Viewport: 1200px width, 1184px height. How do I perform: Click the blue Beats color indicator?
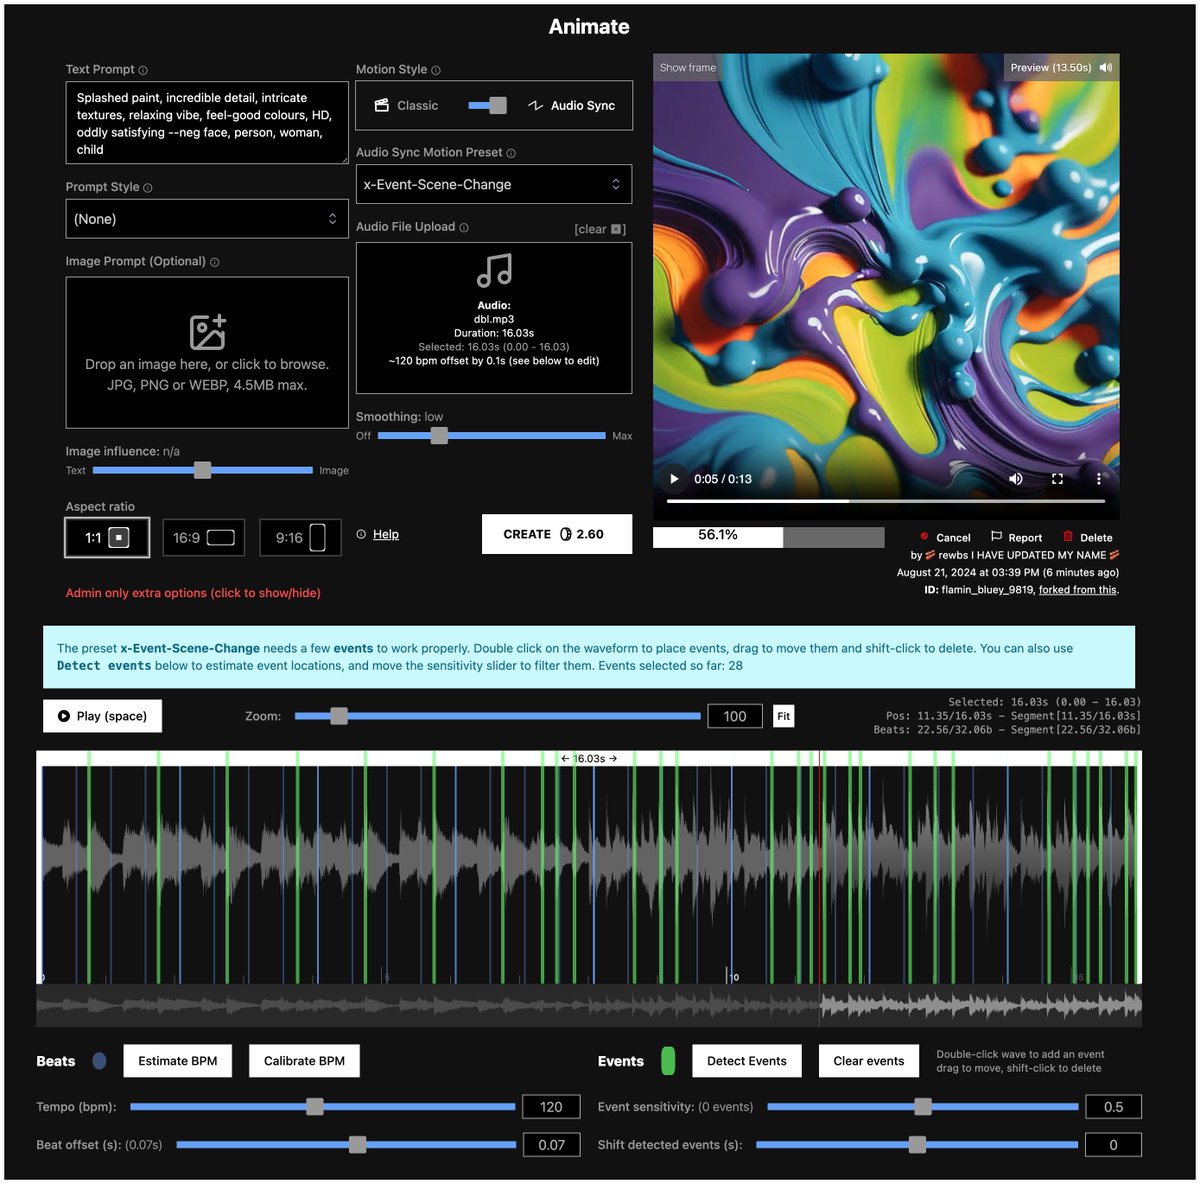coord(99,1061)
